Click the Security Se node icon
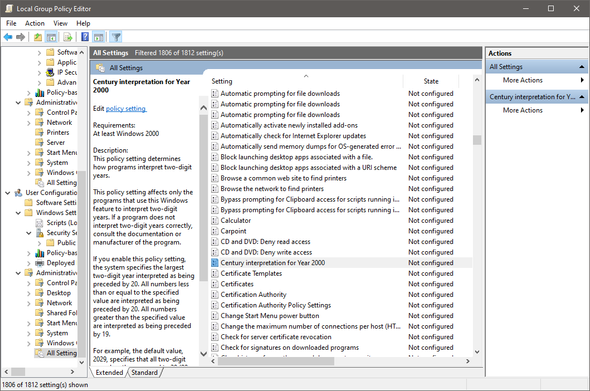590x391 pixels. 40,233
